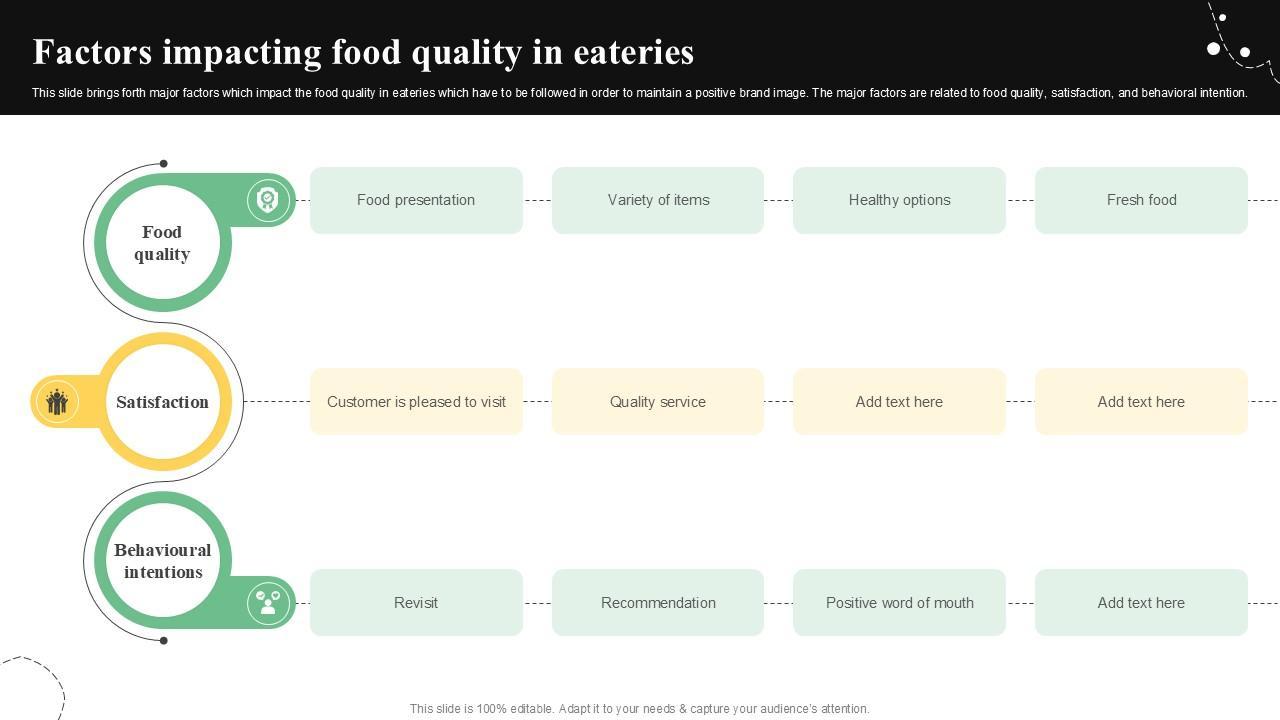Click the Food presentation box
The image size is (1280, 720).
point(416,200)
